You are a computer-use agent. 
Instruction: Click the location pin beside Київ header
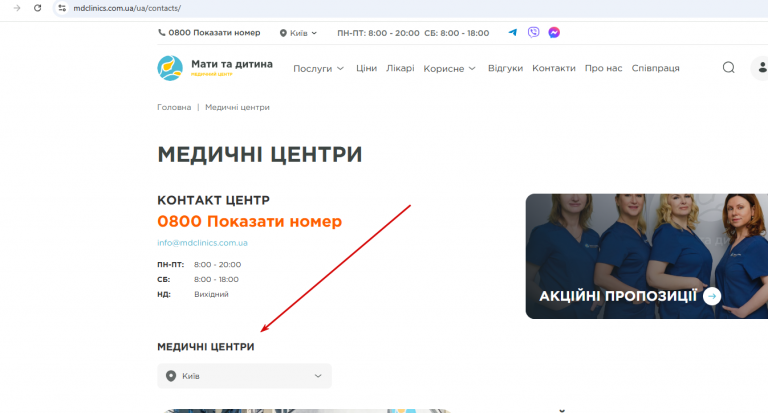click(x=283, y=33)
